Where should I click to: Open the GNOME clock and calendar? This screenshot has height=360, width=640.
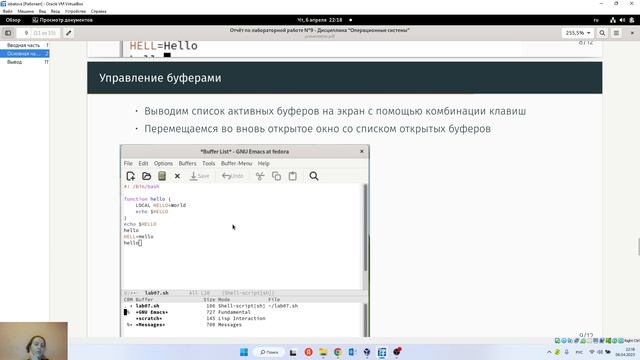click(320, 20)
